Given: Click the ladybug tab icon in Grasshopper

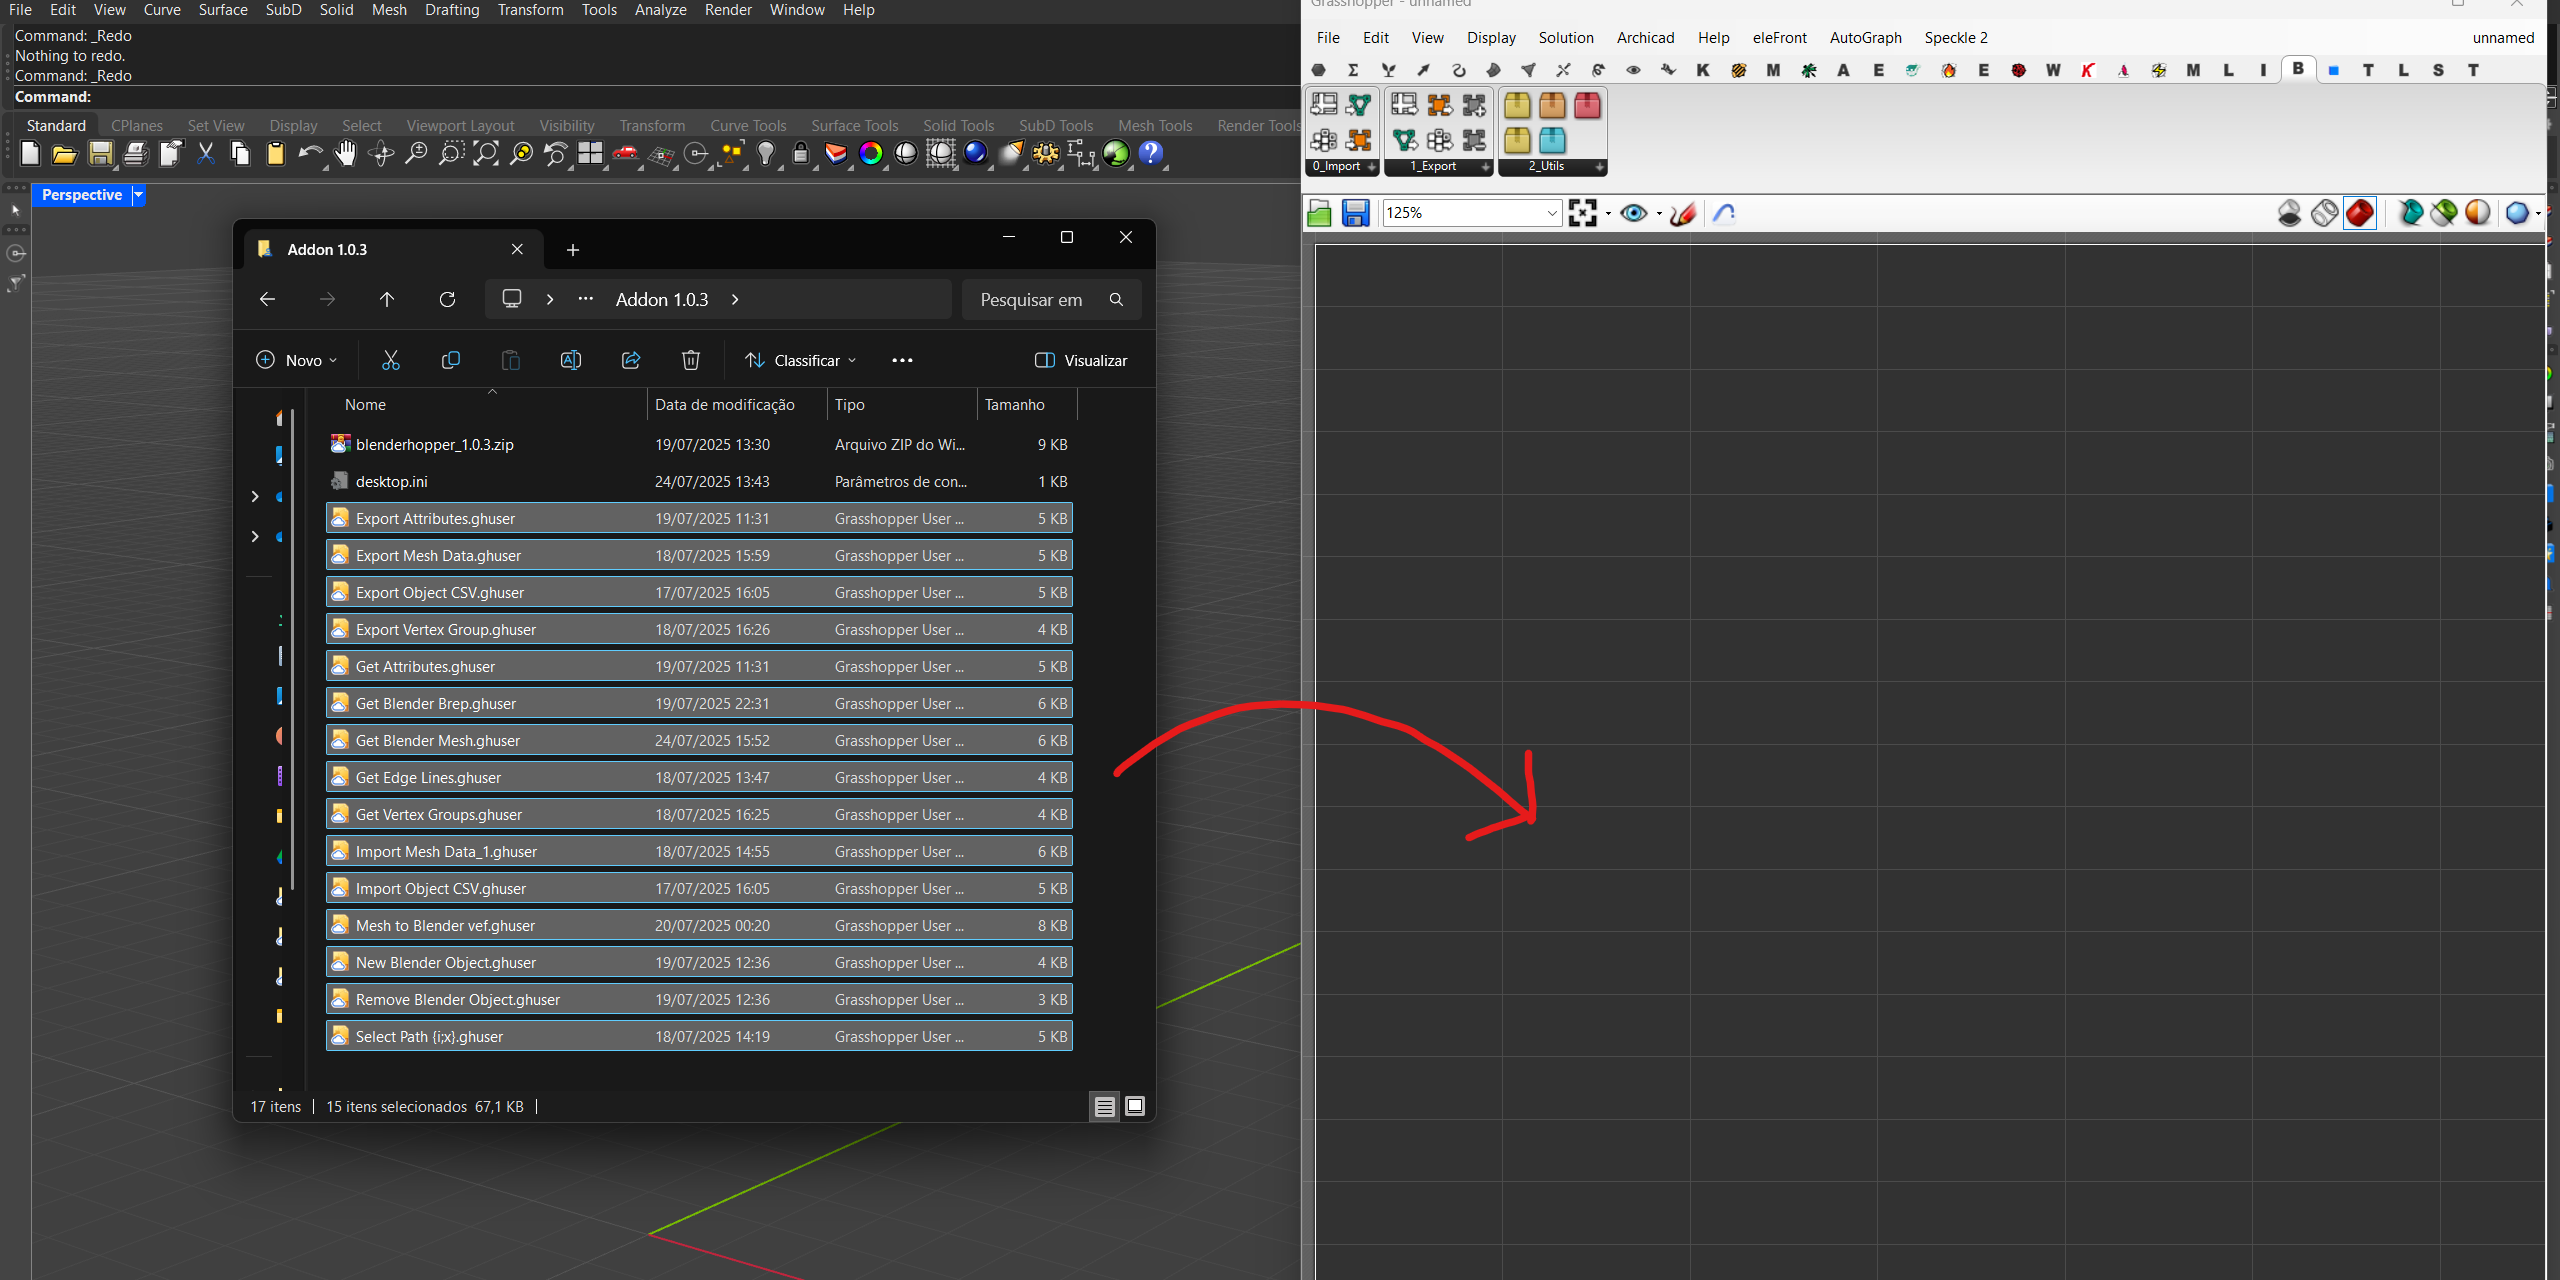Looking at the screenshot, I should 2019,70.
